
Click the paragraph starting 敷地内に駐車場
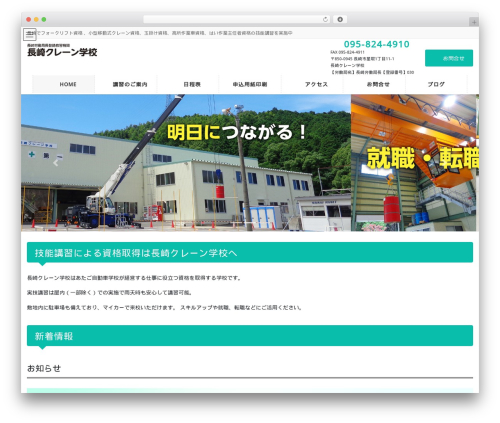[164, 308]
